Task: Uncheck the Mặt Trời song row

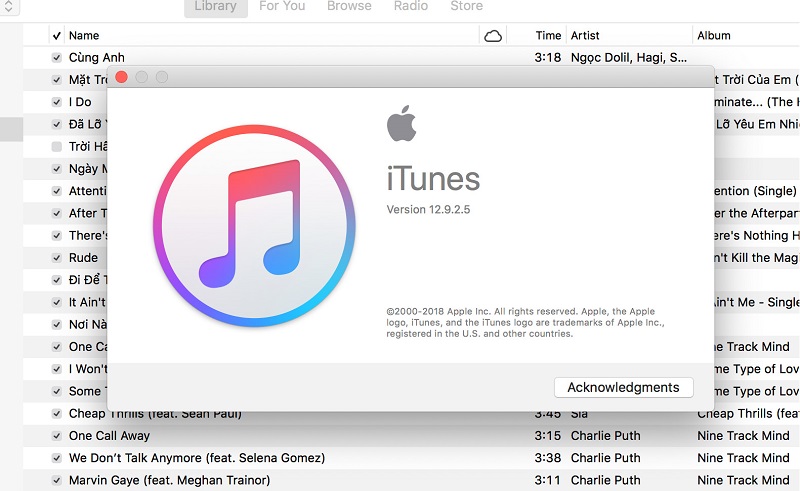Action: [x=57, y=80]
